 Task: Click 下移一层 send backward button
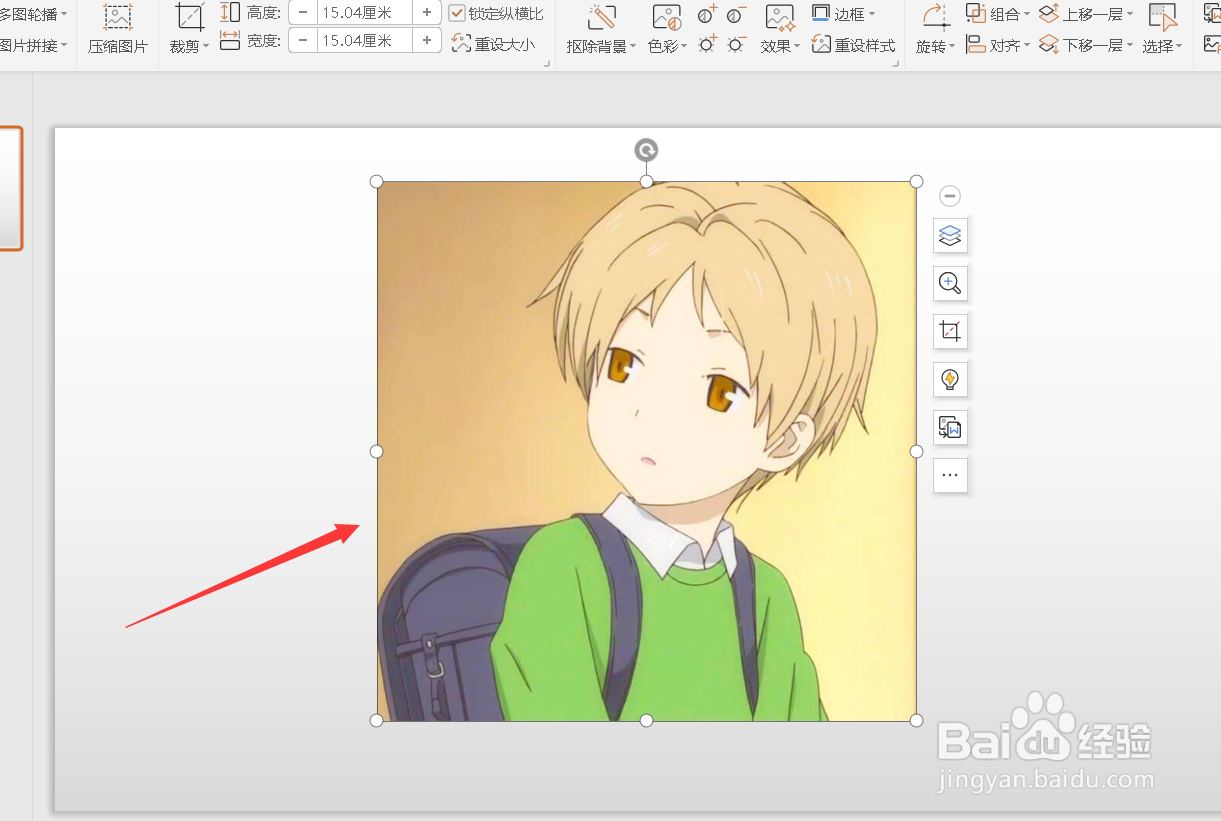pyautogui.click(x=1086, y=45)
